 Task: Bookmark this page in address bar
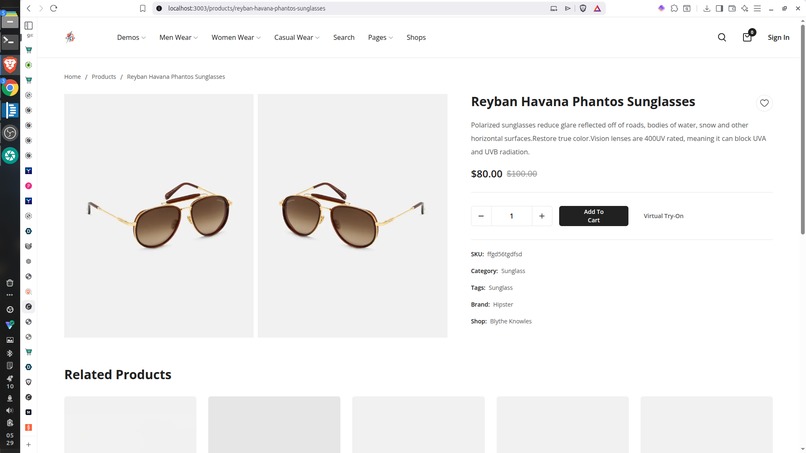(143, 8)
